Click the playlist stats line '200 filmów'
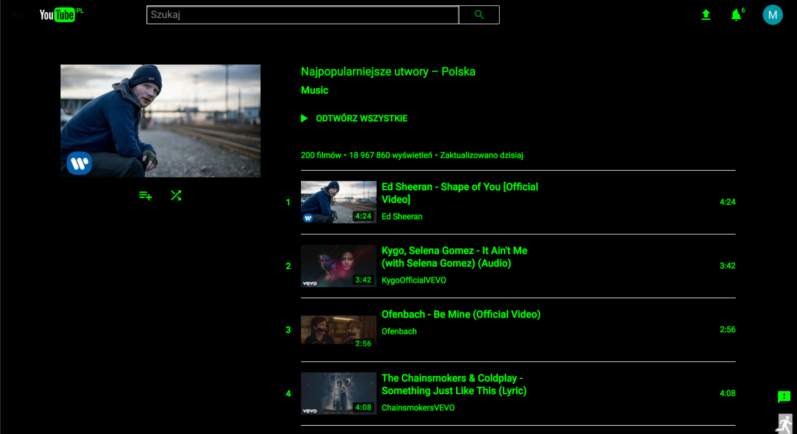797x434 pixels. tap(412, 156)
